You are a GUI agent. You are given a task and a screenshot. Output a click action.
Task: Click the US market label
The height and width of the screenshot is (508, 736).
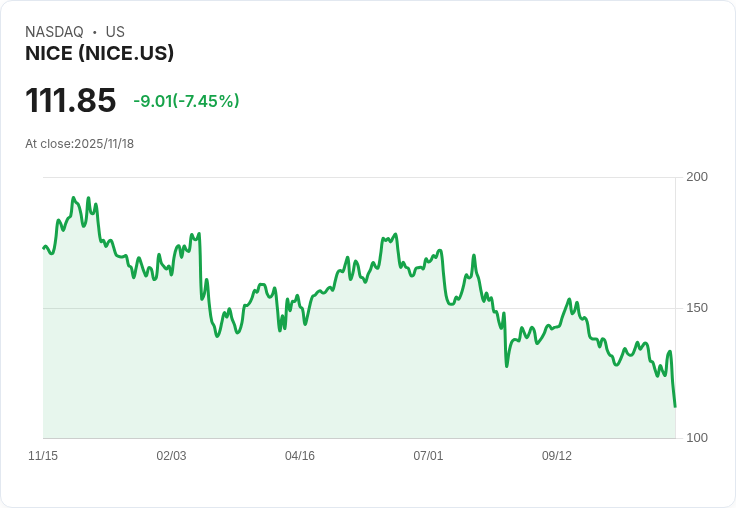(x=115, y=32)
